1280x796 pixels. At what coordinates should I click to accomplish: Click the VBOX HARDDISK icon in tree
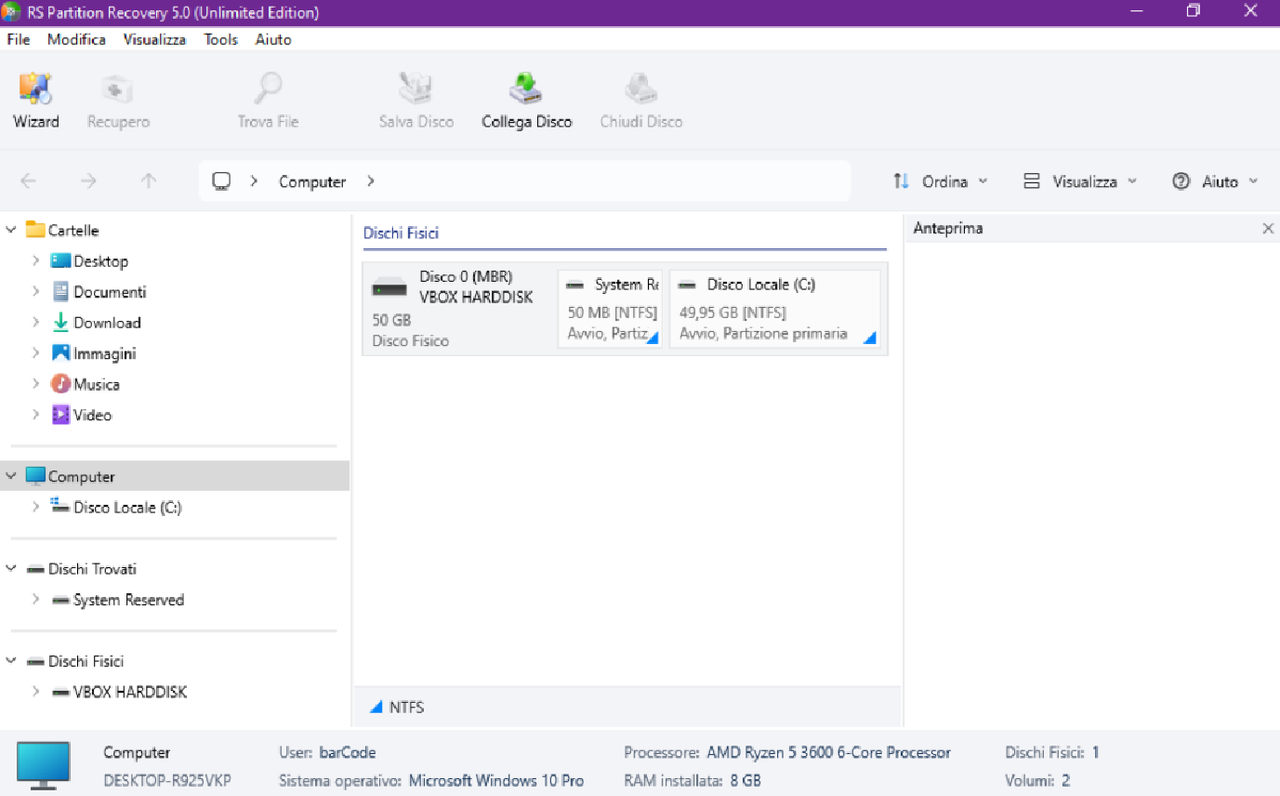[61, 692]
